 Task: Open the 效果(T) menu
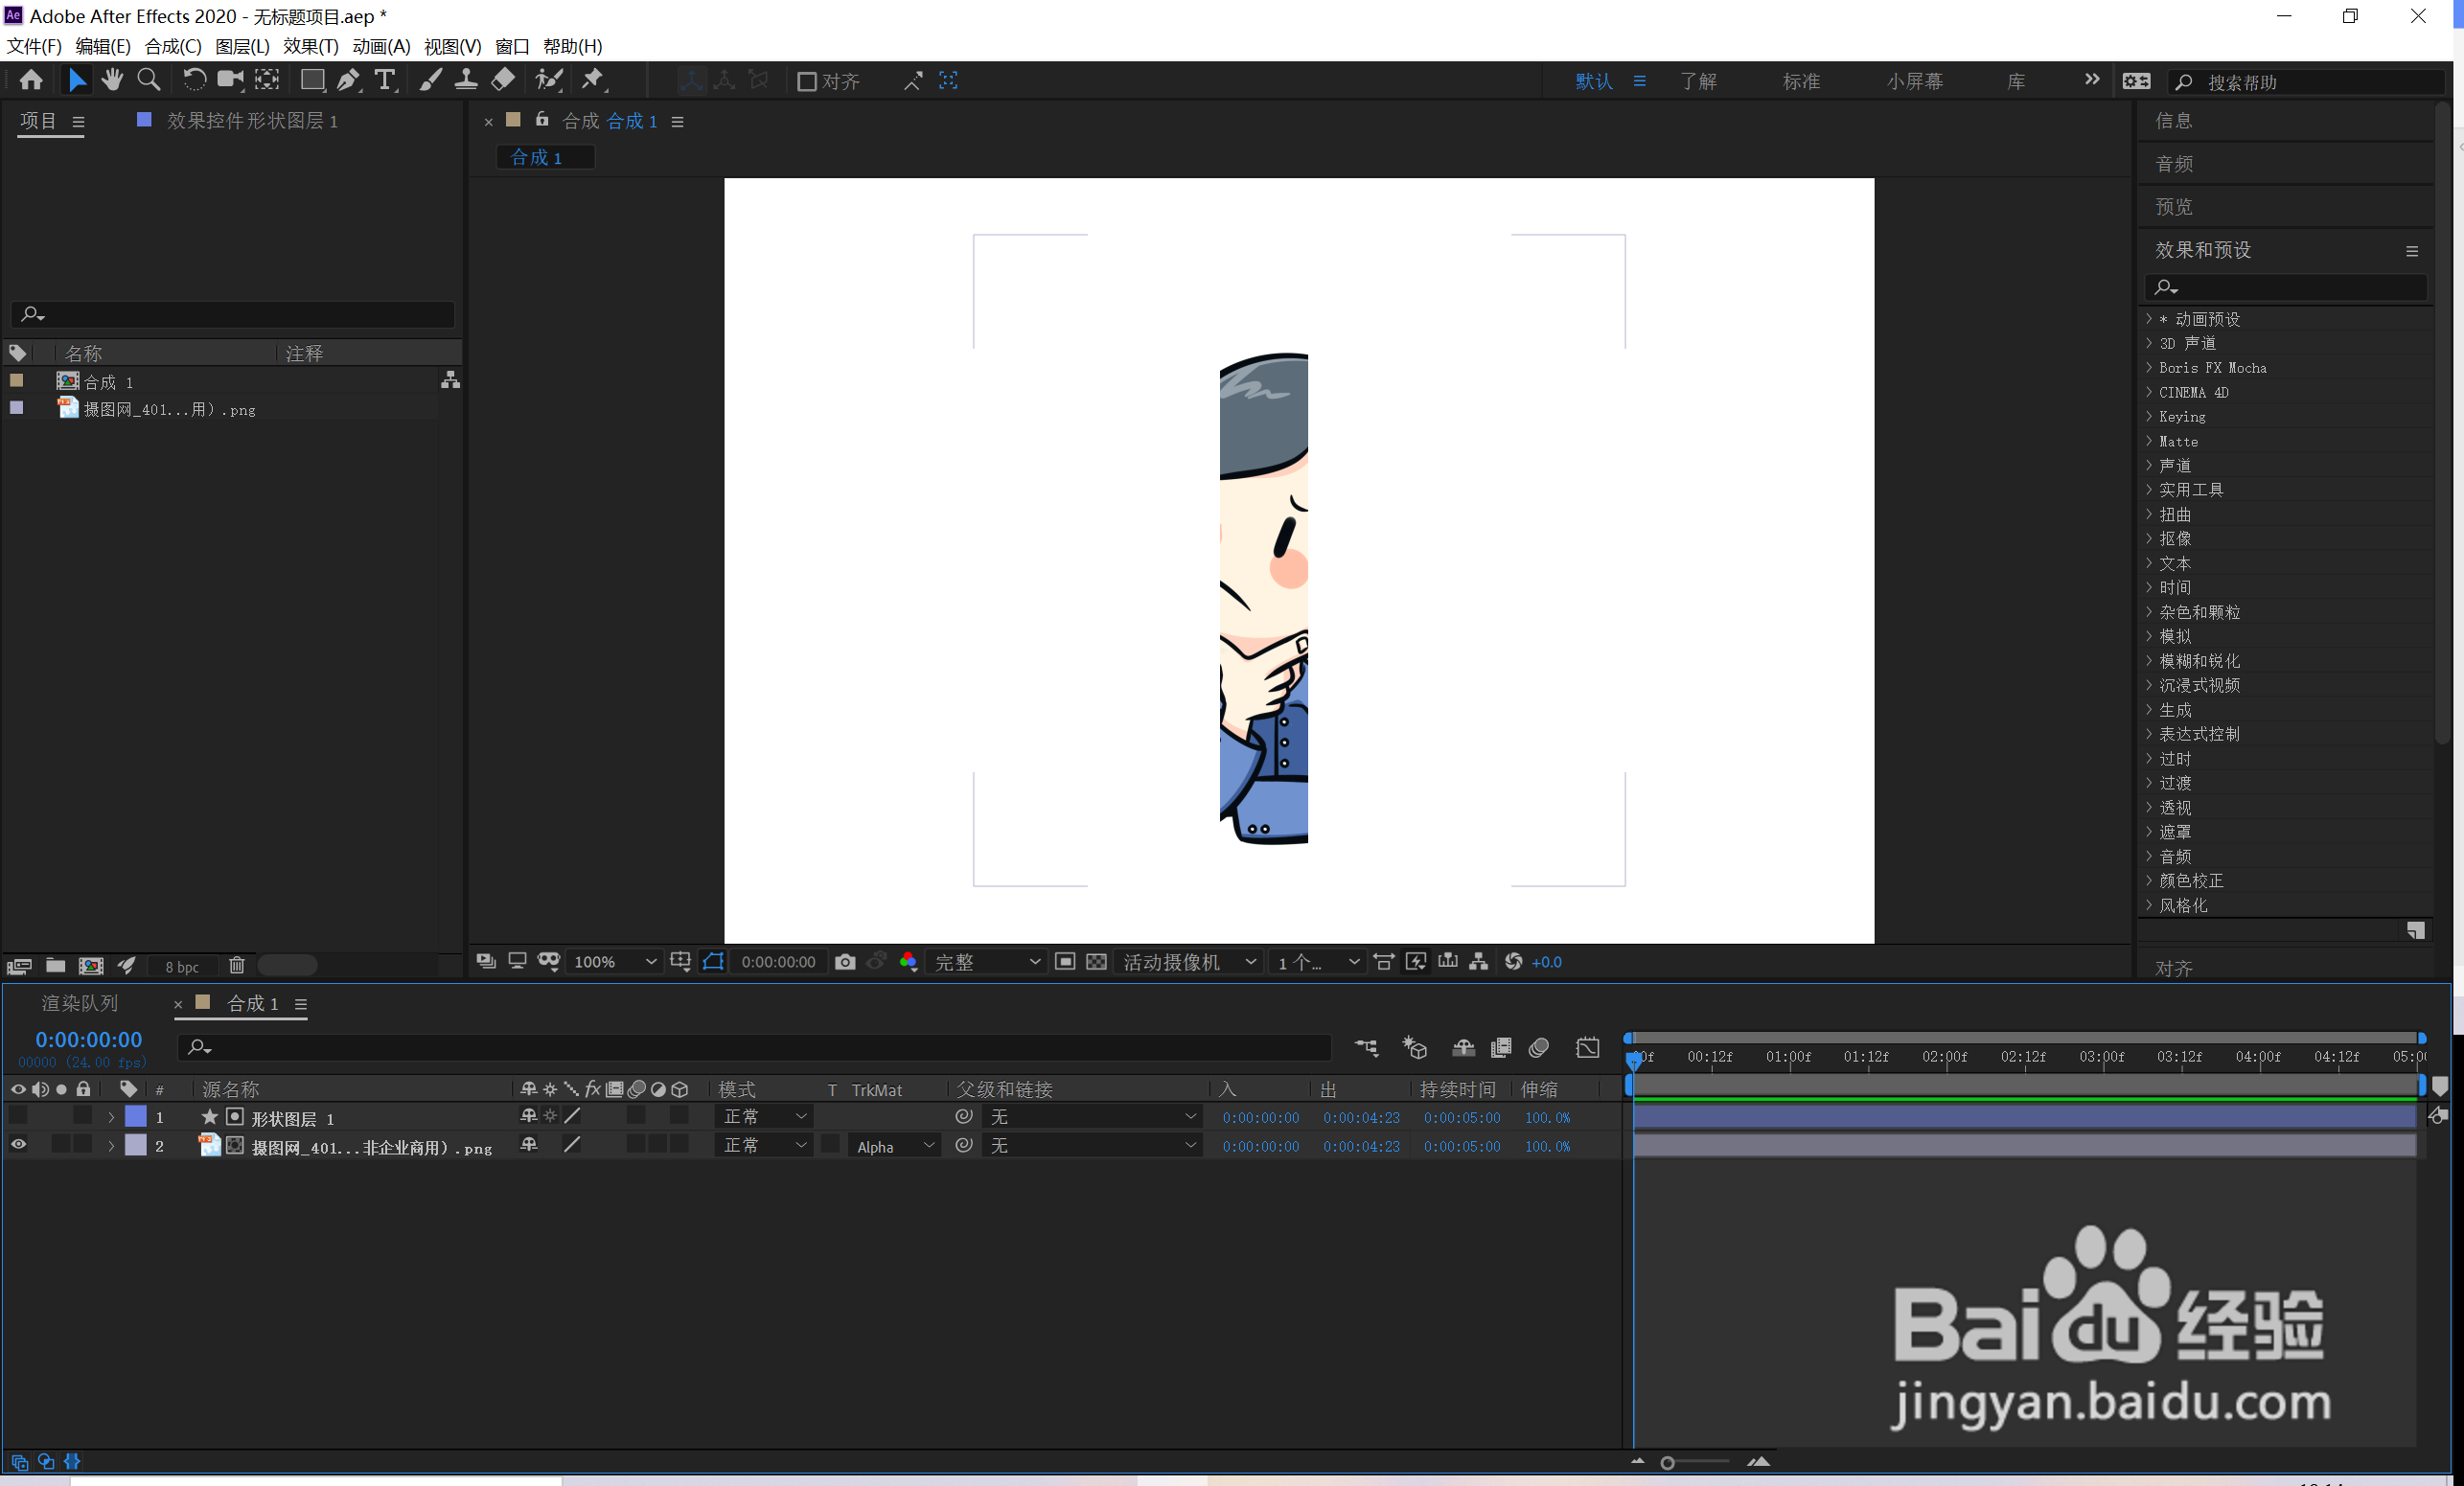(x=311, y=46)
